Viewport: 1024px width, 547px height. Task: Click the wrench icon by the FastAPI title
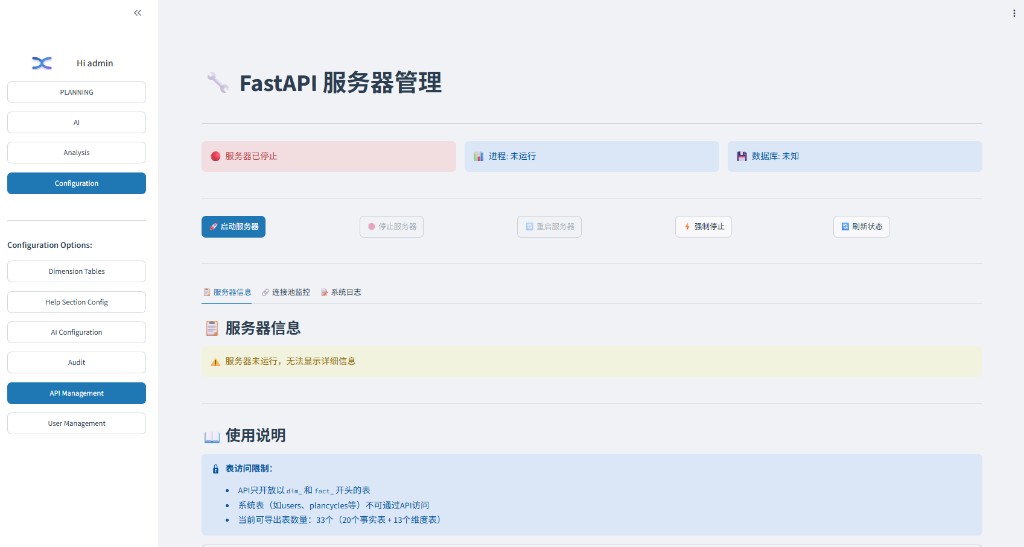coord(217,83)
